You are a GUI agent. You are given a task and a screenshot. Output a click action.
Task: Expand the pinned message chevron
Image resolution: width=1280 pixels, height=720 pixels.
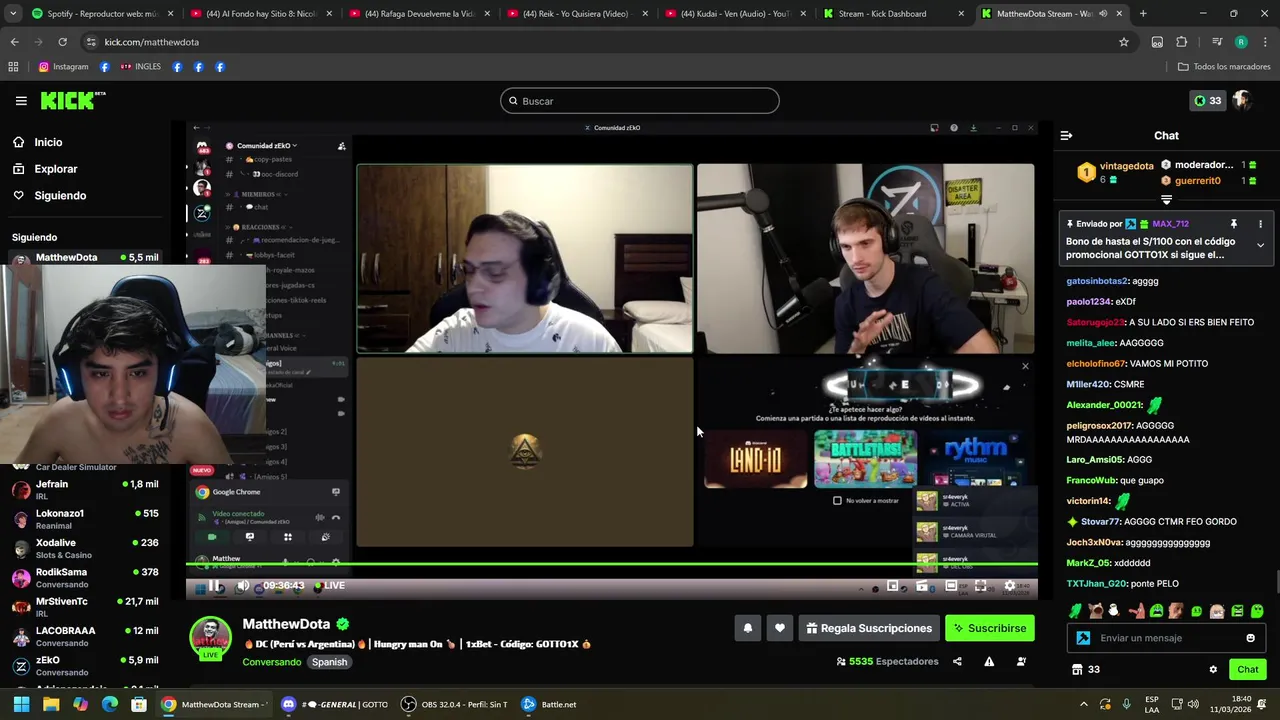coord(1260,245)
